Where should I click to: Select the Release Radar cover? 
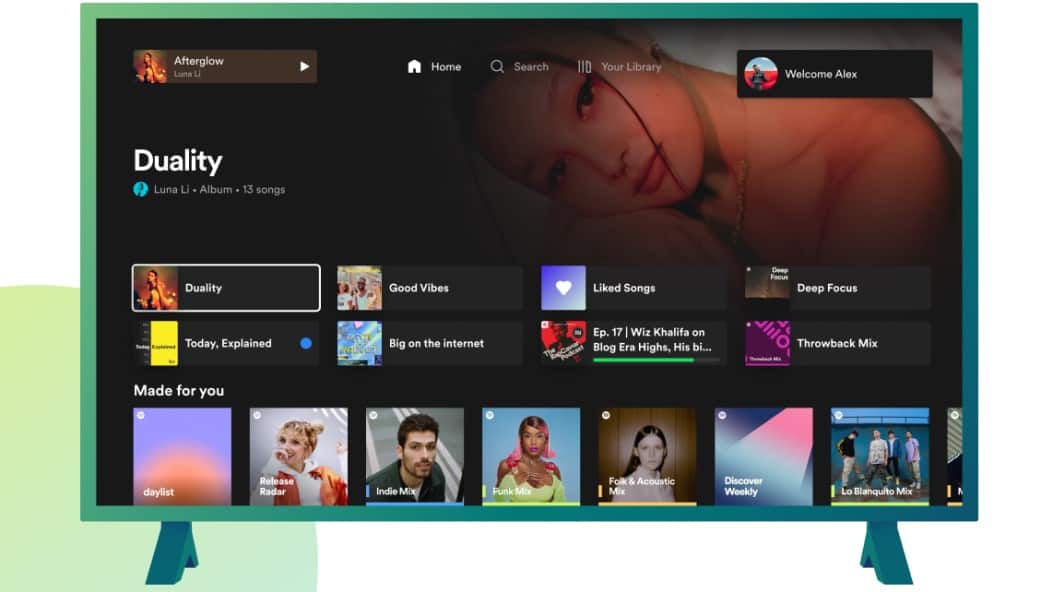click(298, 455)
